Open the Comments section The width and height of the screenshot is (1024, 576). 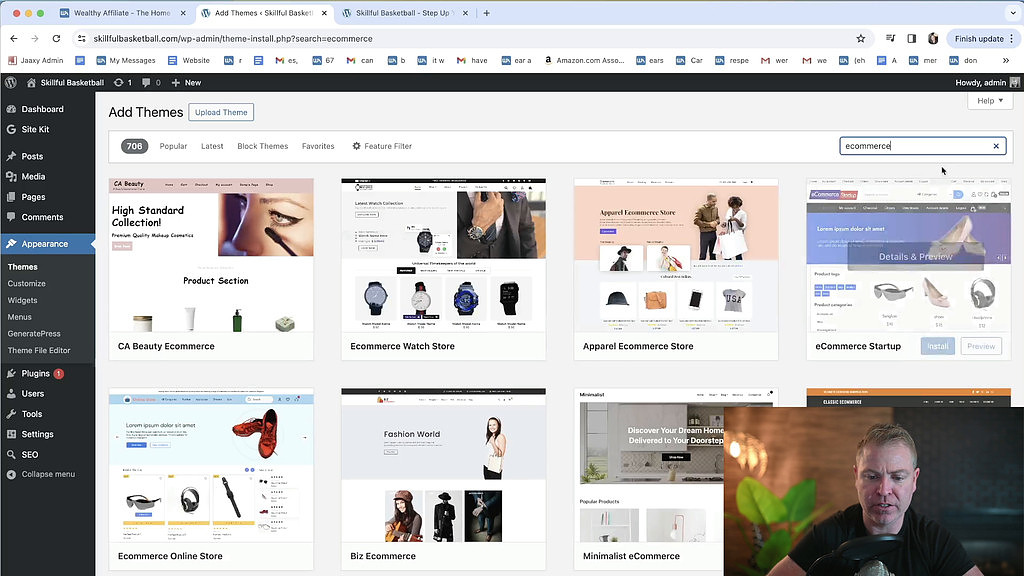point(40,217)
